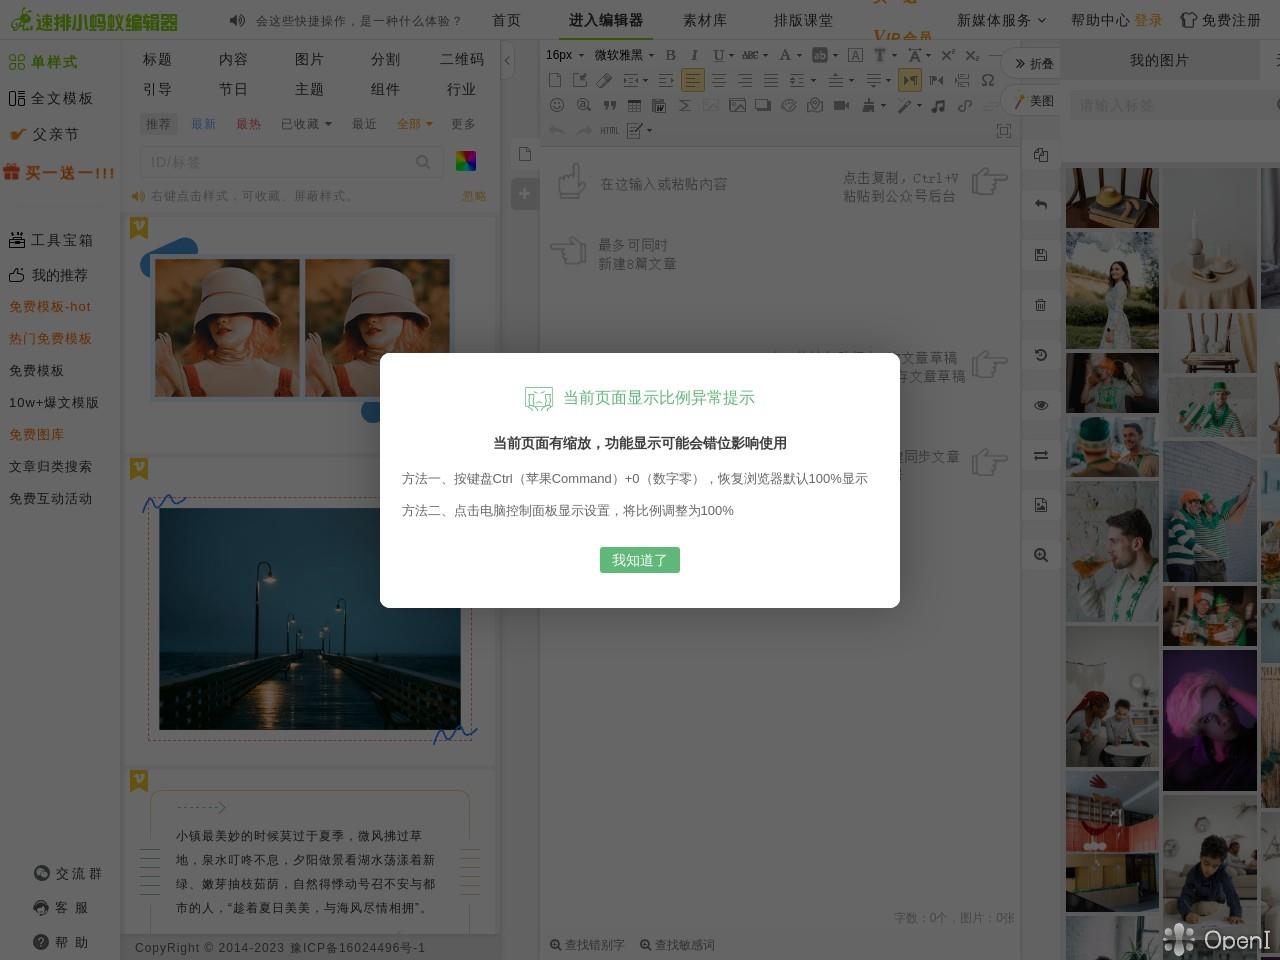Click the color swatch beside the template search box

[466, 161]
